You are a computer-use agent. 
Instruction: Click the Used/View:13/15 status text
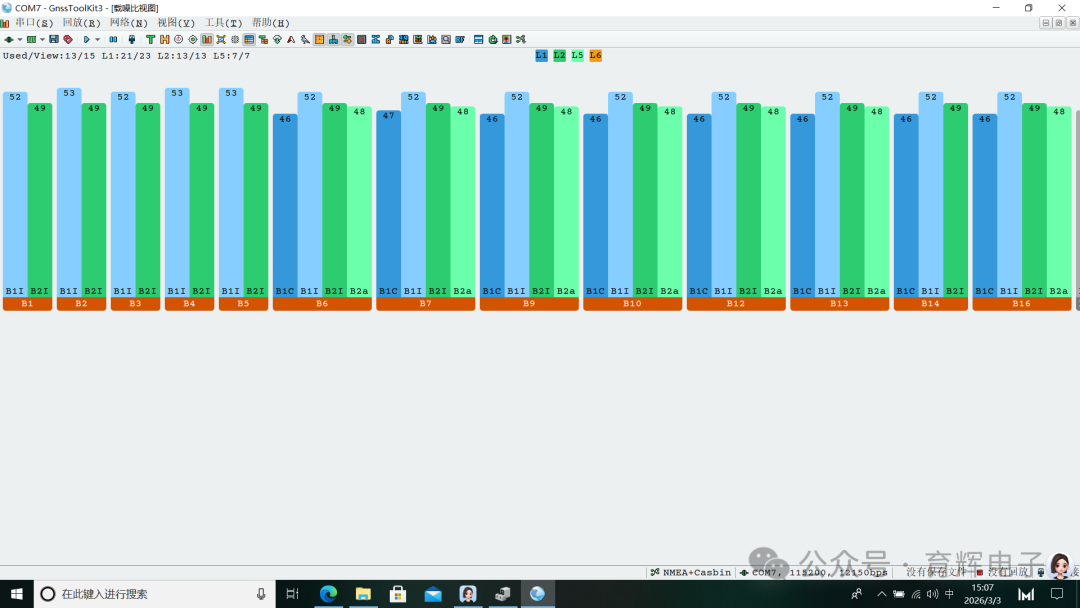(x=49, y=56)
